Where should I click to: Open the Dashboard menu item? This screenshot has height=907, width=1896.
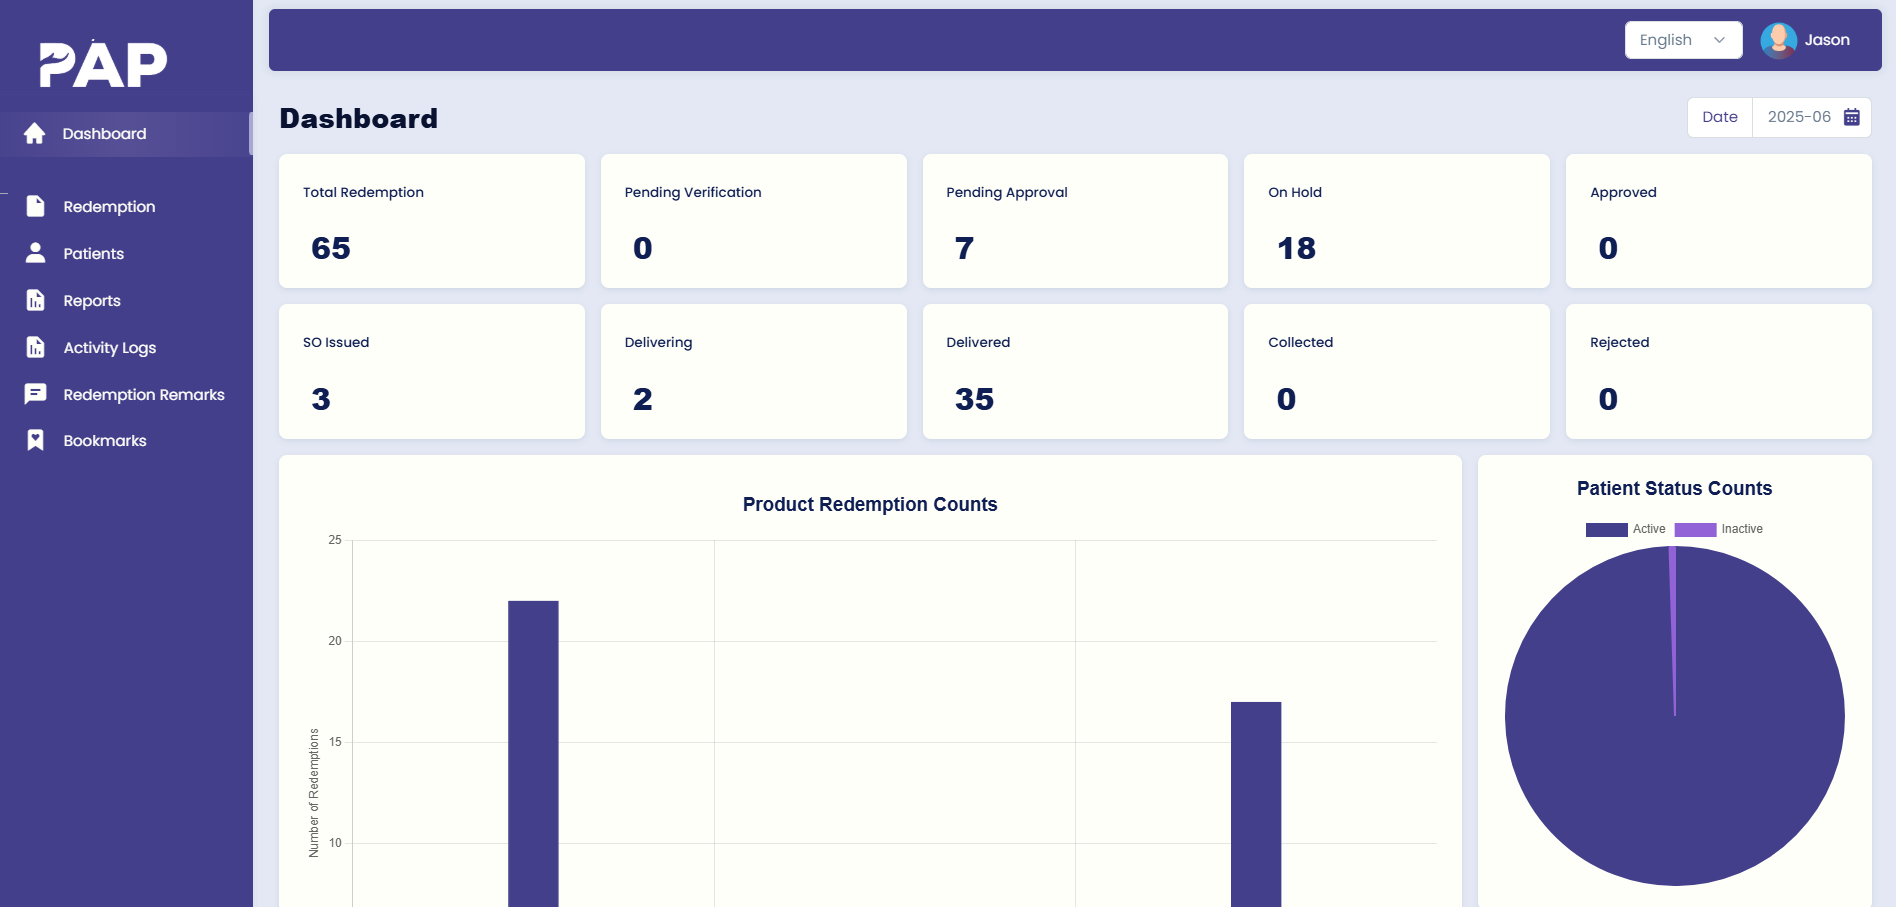point(125,134)
